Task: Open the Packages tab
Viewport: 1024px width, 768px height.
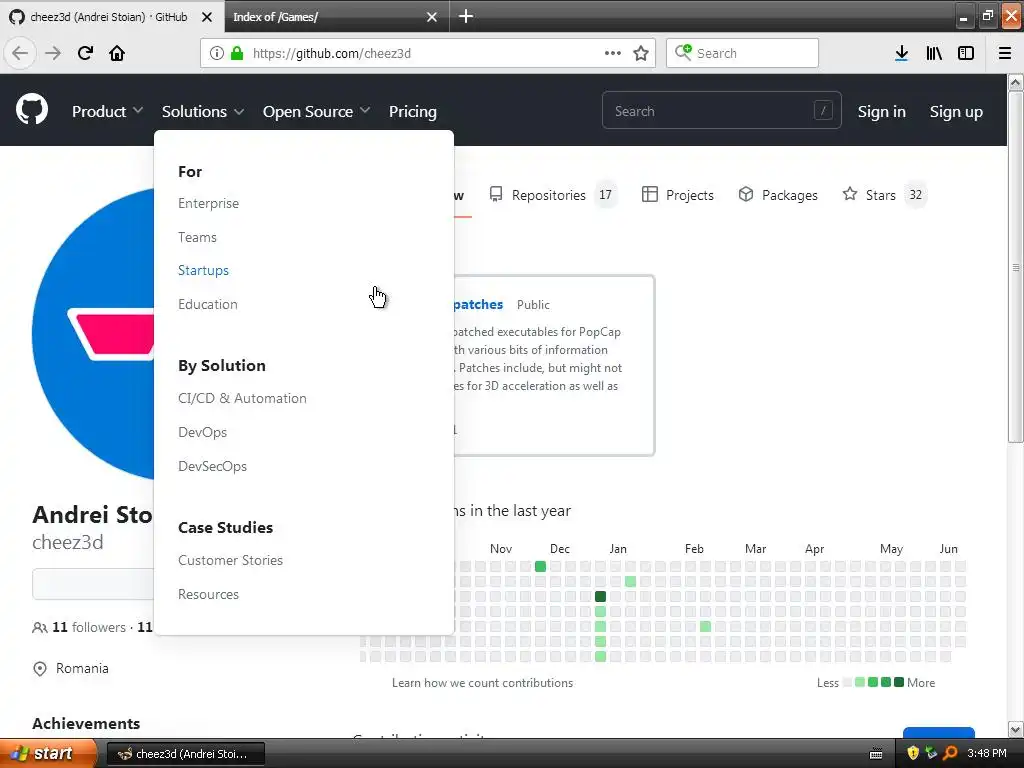Action: pos(778,195)
